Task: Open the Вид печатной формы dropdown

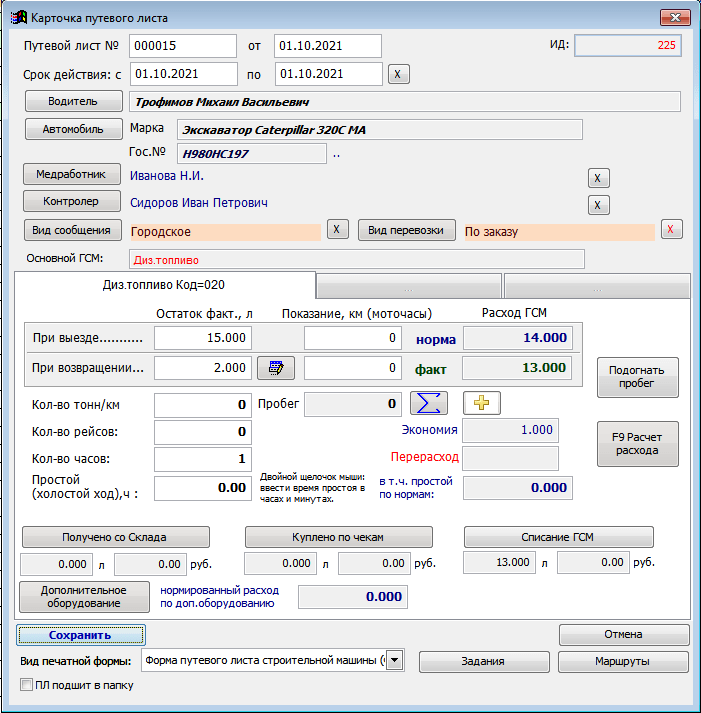Action: [x=395, y=660]
